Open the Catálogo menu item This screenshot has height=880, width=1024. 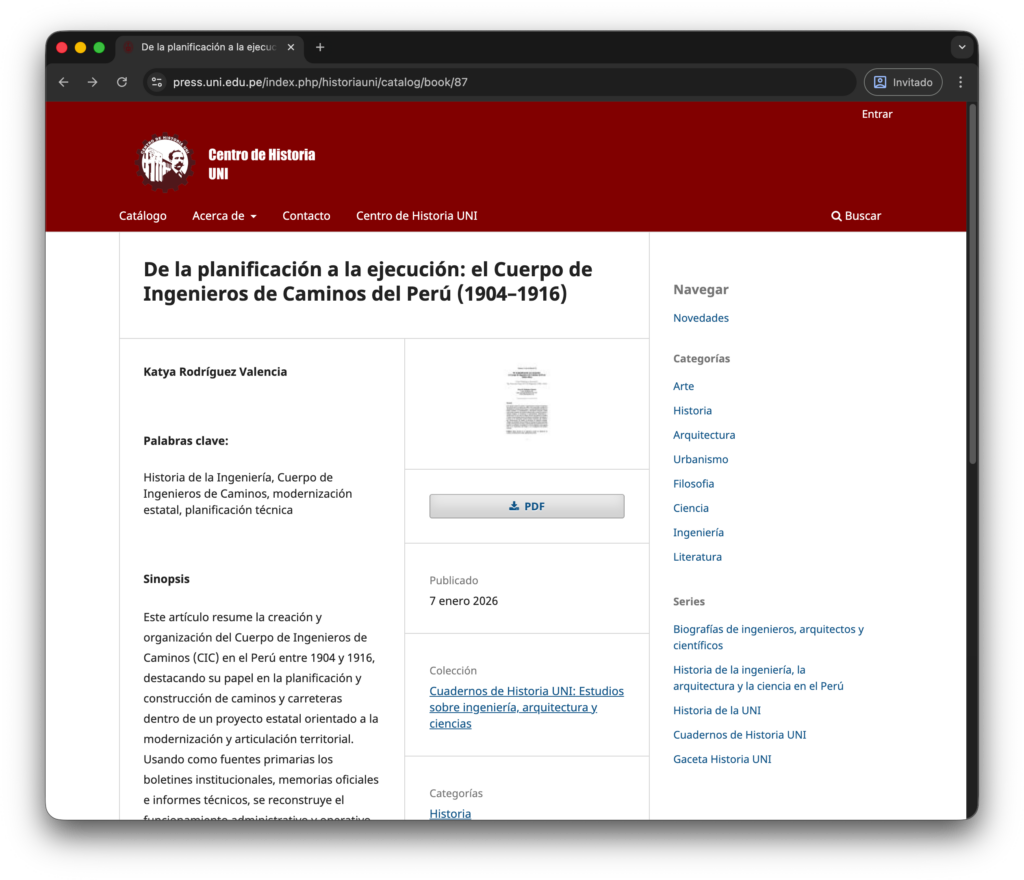pyautogui.click(x=143, y=216)
